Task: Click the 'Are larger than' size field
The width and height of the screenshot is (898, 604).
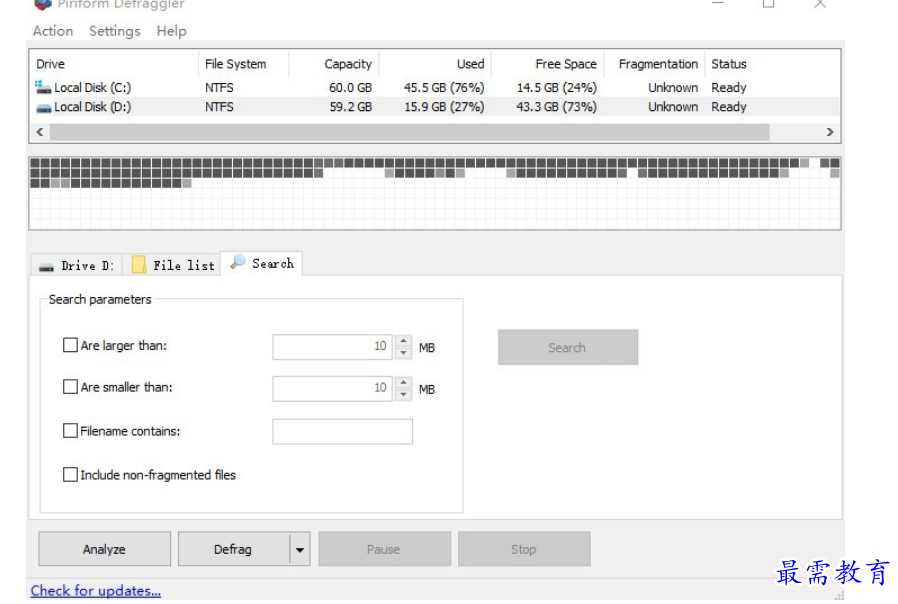Action: click(332, 347)
